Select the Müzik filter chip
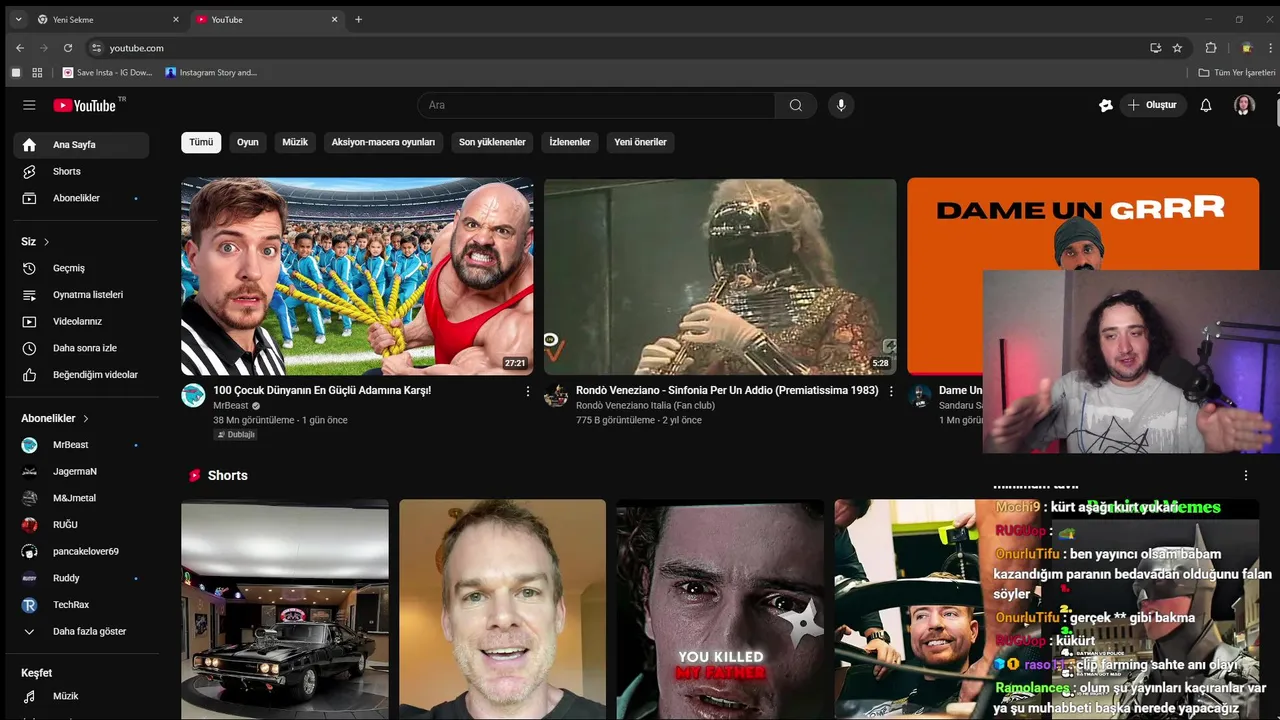Image resolution: width=1280 pixels, height=720 pixels. tap(295, 142)
